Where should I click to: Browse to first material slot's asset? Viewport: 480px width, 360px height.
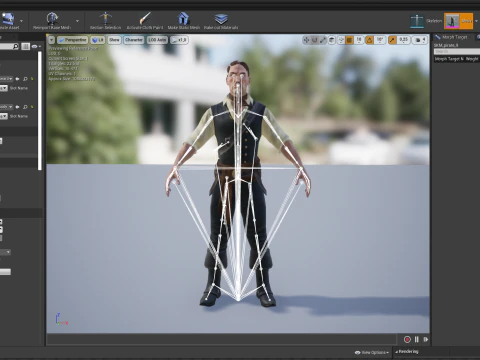[25, 79]
